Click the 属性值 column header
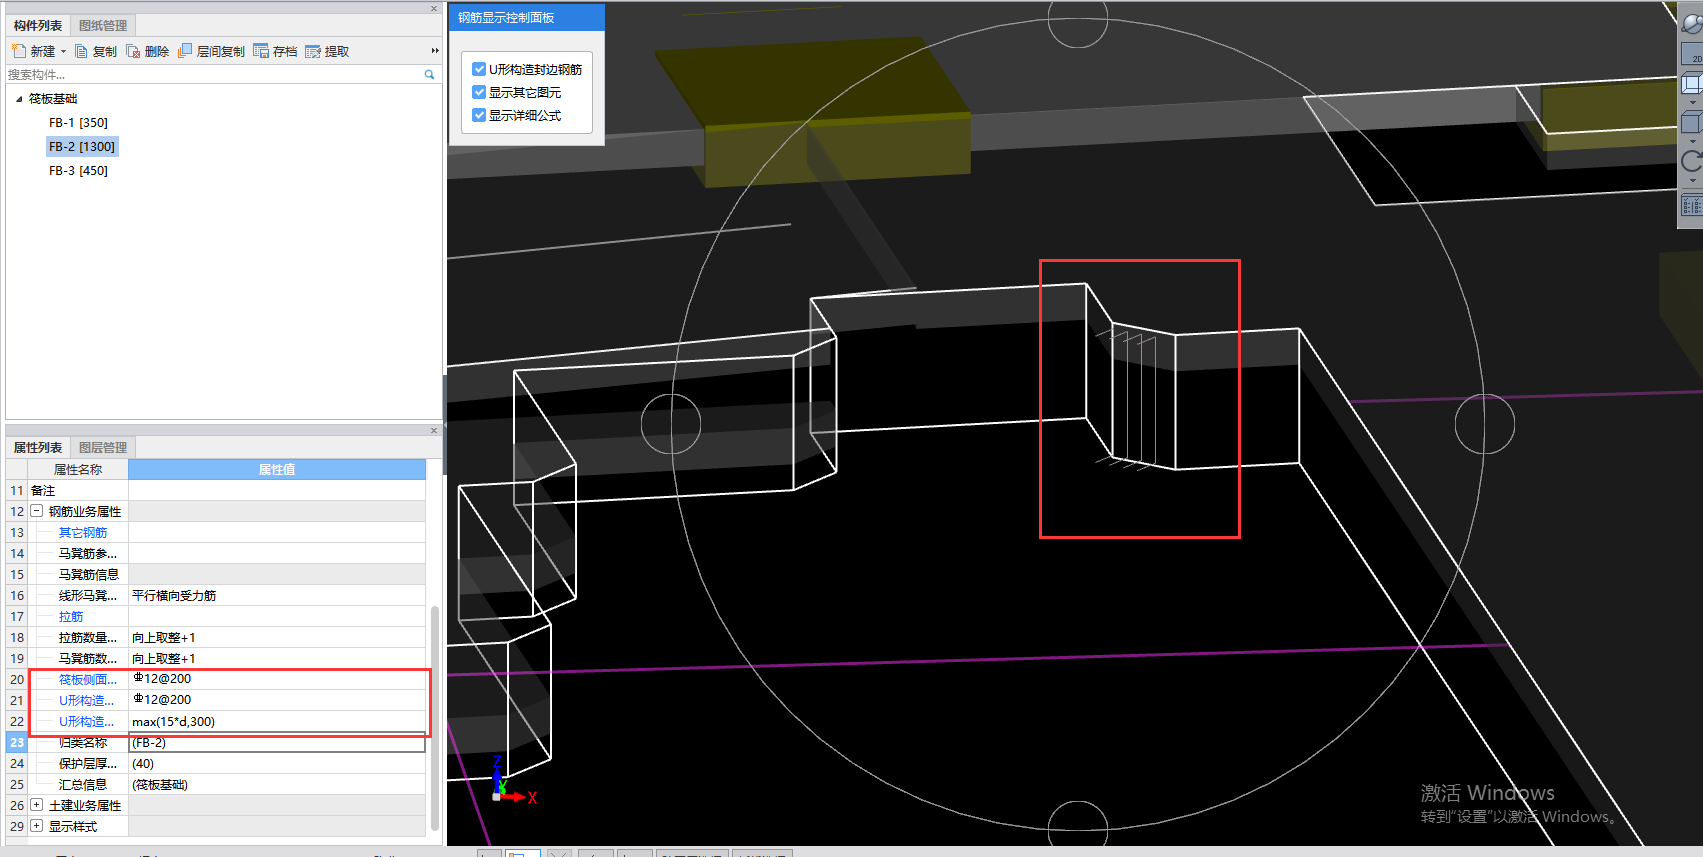Screen dimensions: 1703x857 coord(277,469)
